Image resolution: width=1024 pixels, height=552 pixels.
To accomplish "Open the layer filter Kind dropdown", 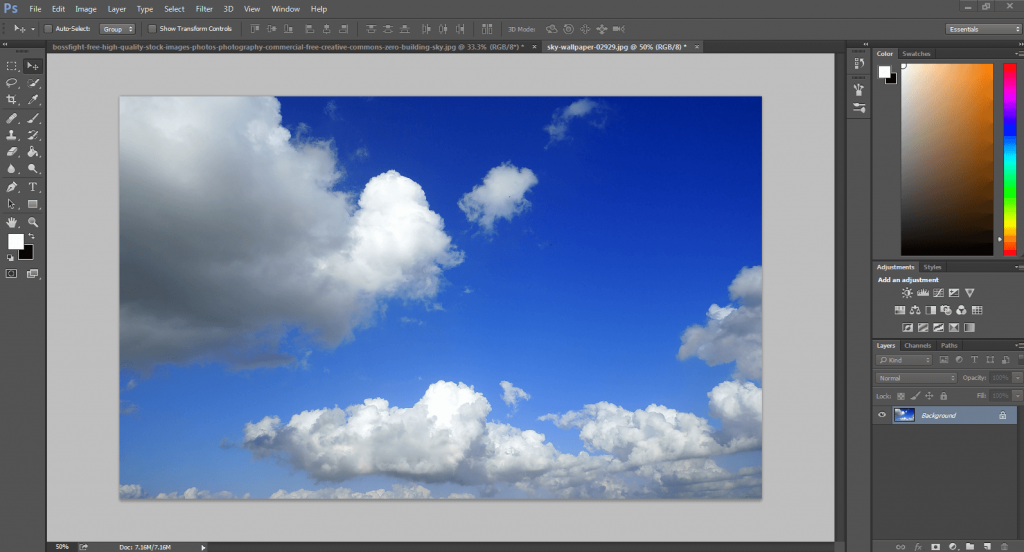I will tap(904, 360).
